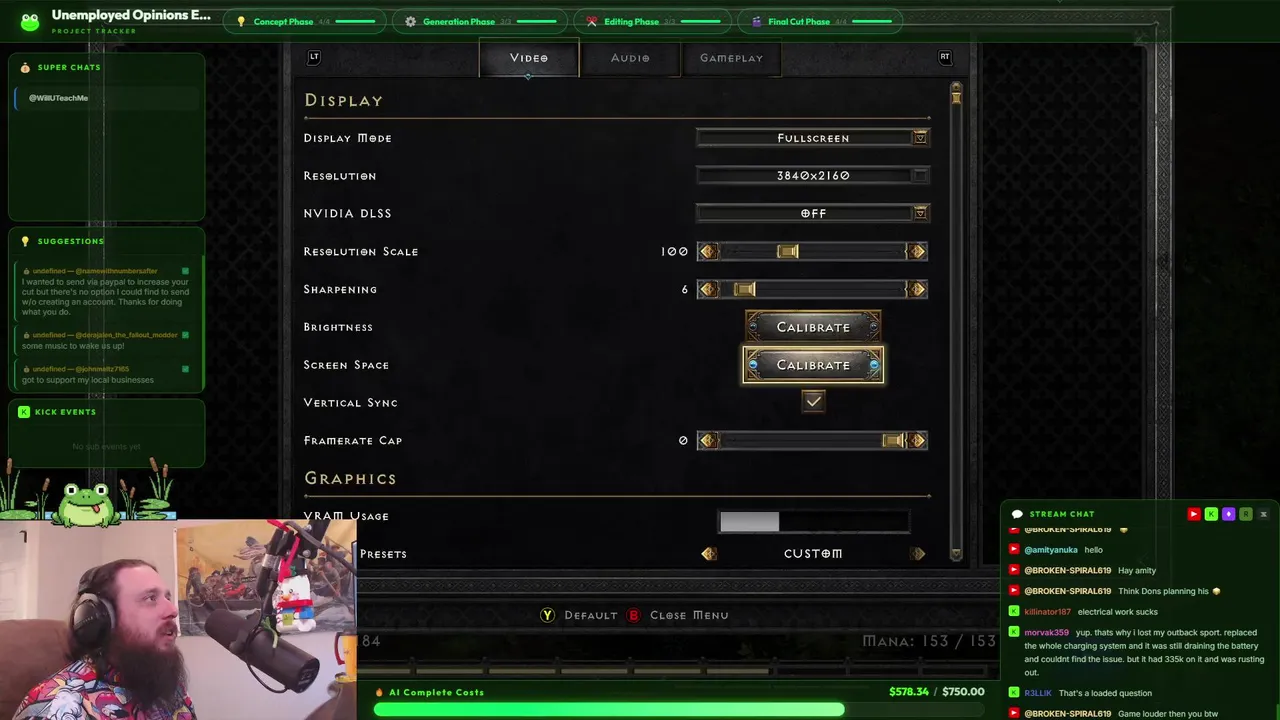Click the Brightness Calibrate button

pos(813,327)
